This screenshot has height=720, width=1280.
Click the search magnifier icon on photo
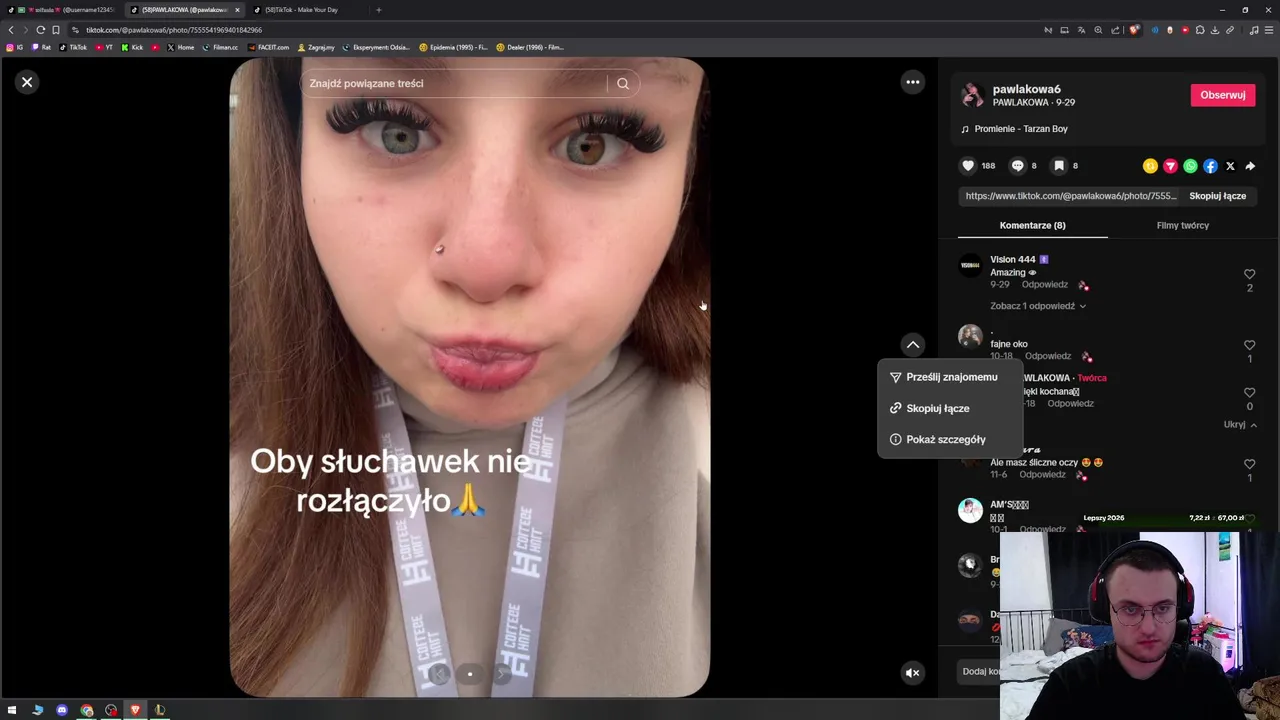tap(623, 83)
